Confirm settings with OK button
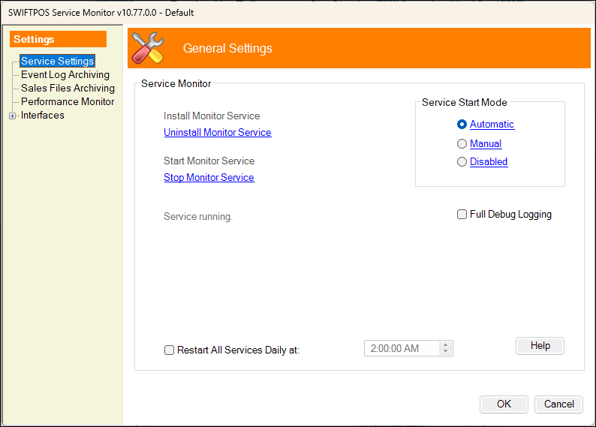The image size is (596, 427). [x=504, y=404]
